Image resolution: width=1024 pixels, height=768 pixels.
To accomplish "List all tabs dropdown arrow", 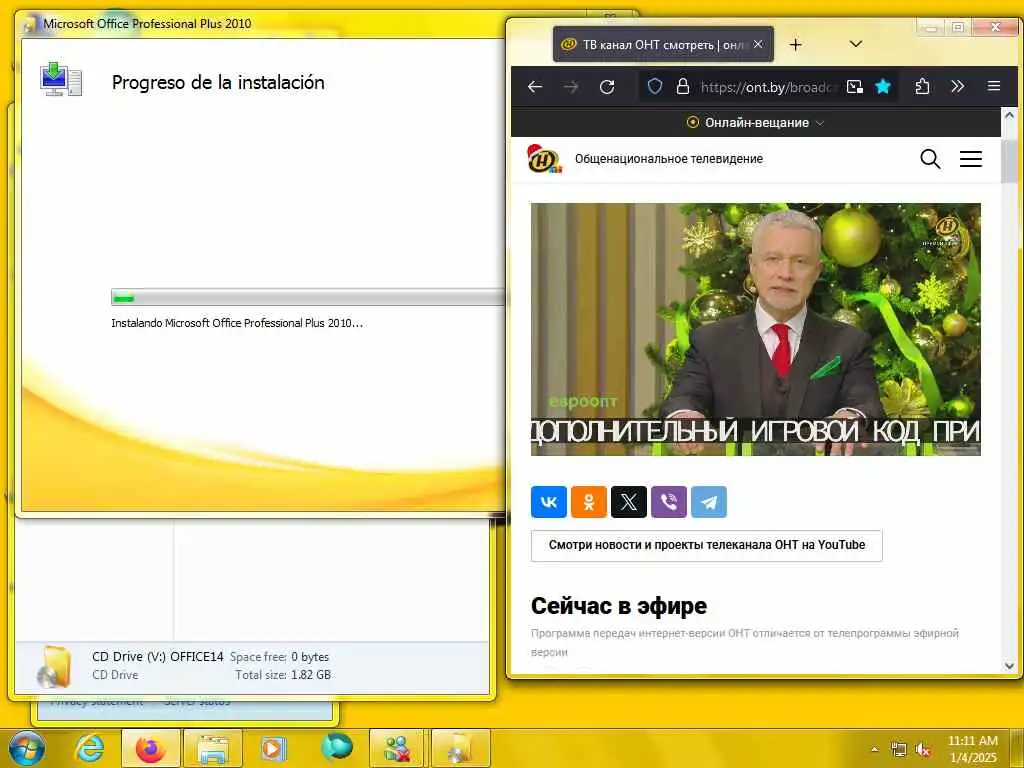I will coord(856,44).
